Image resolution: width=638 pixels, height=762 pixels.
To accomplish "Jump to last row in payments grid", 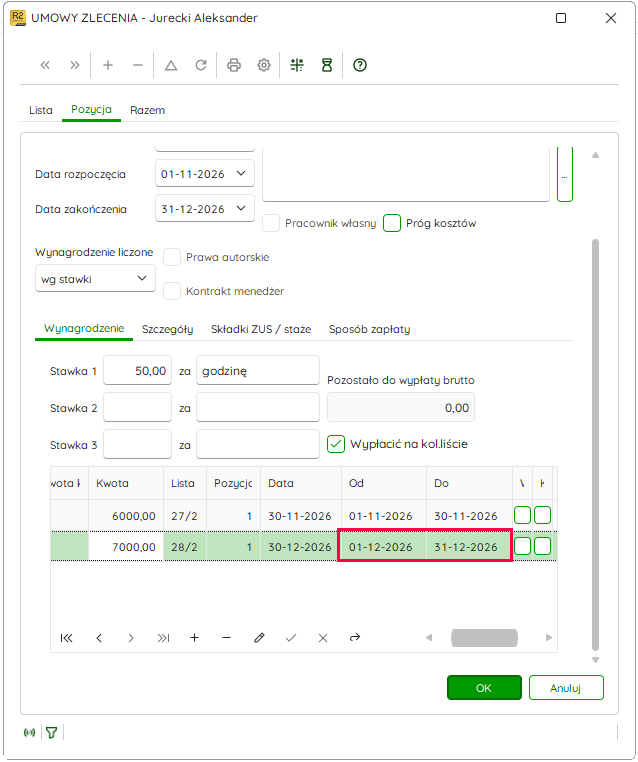I will click(x=163, y=638).
